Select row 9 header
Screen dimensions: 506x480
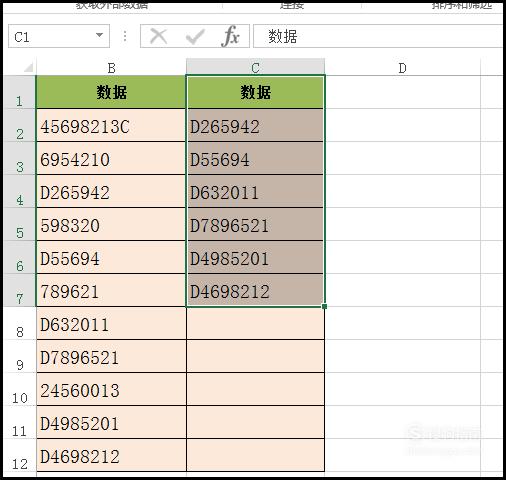(19, 356)
